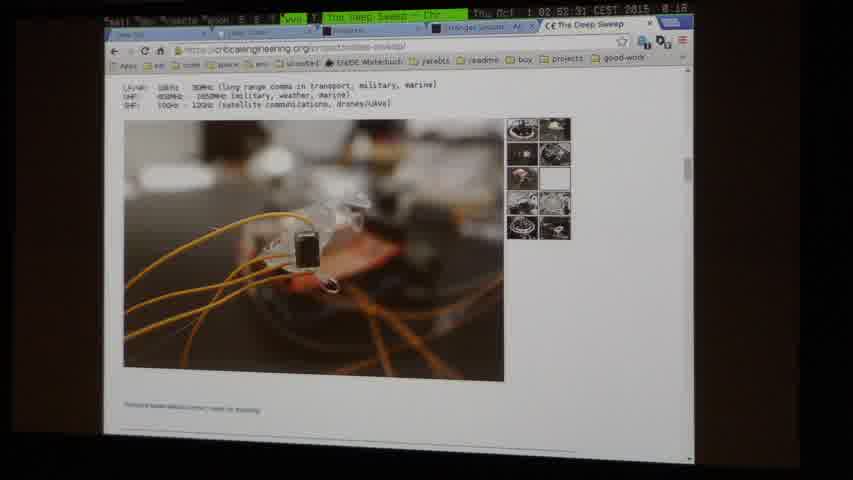Select the green www workspace tag in the top bar
The height and width of the screenshot is (480, 853).
click(293, 19)
